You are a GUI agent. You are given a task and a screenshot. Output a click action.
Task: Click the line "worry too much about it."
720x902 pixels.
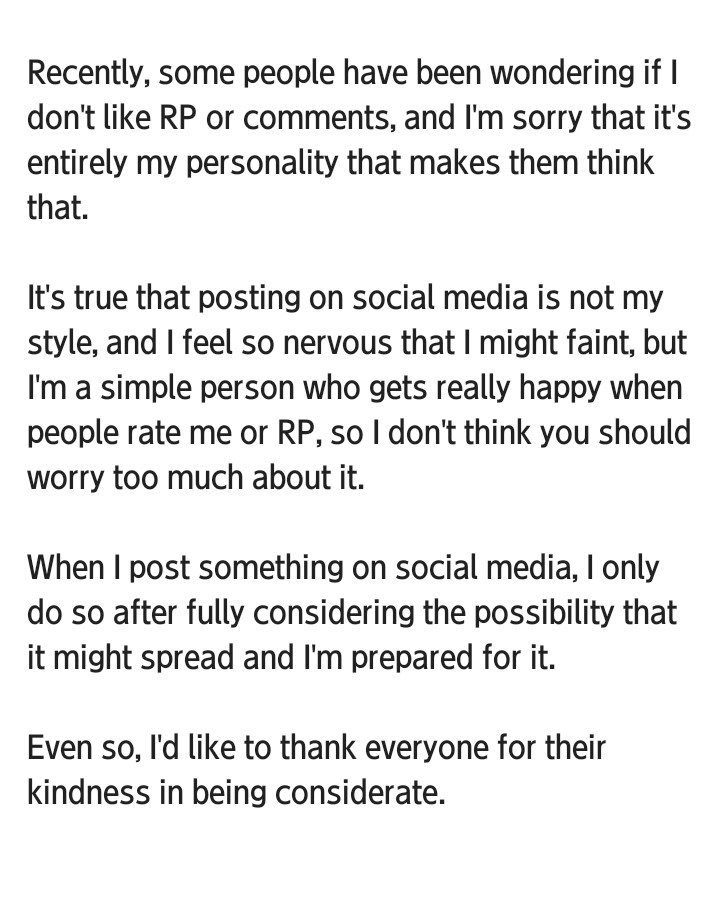(196, 479)
